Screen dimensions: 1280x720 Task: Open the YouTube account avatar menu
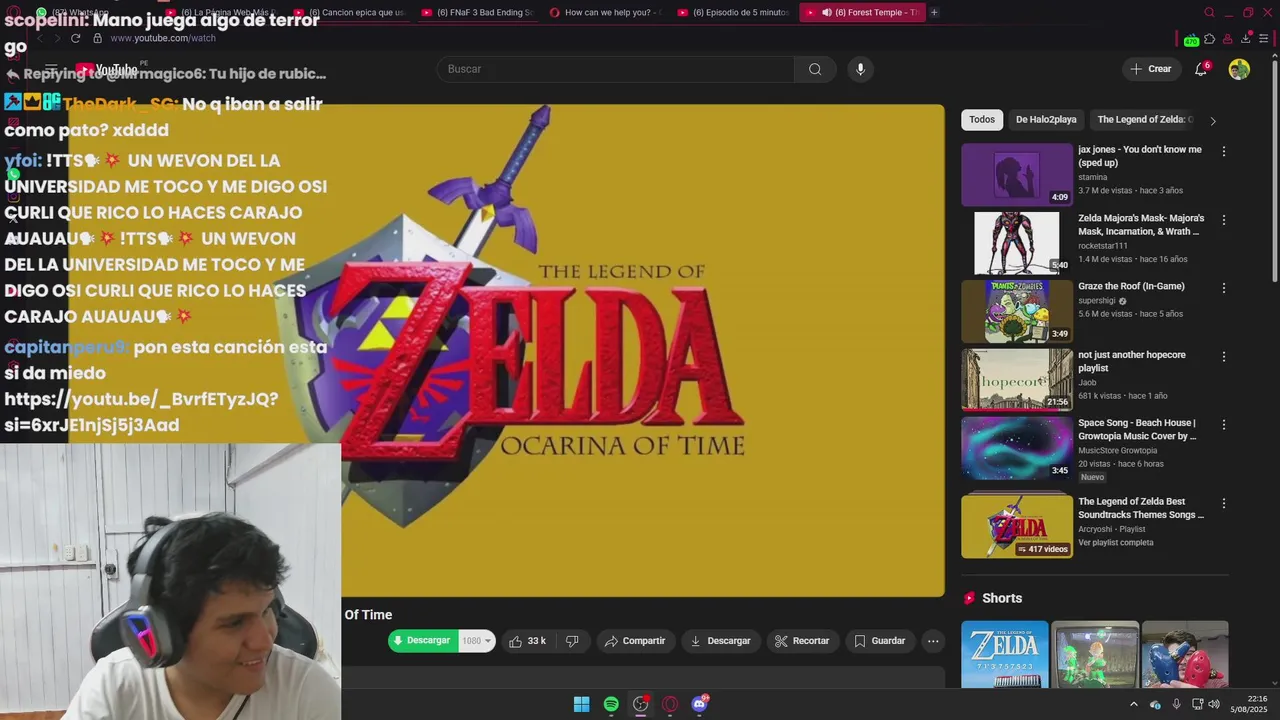[1239, 69]
